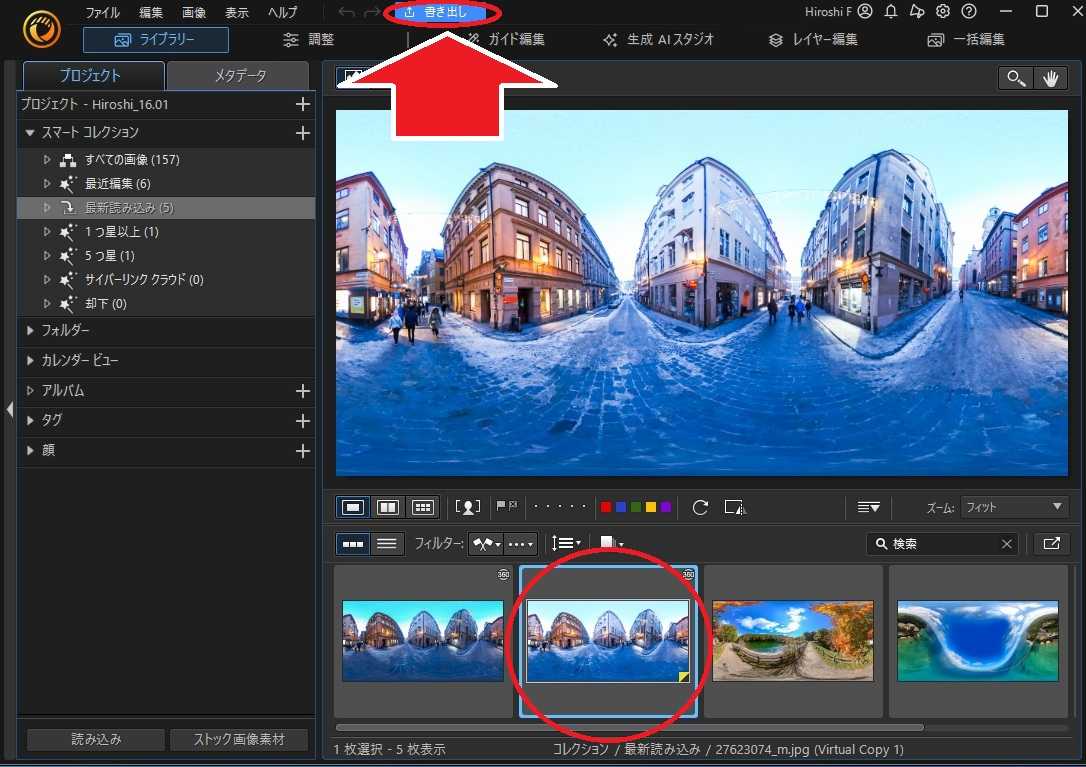Expand the フォルダー section in the sidebar
This screenshot has height=767, width=1086.
click(x=29, y=331)
